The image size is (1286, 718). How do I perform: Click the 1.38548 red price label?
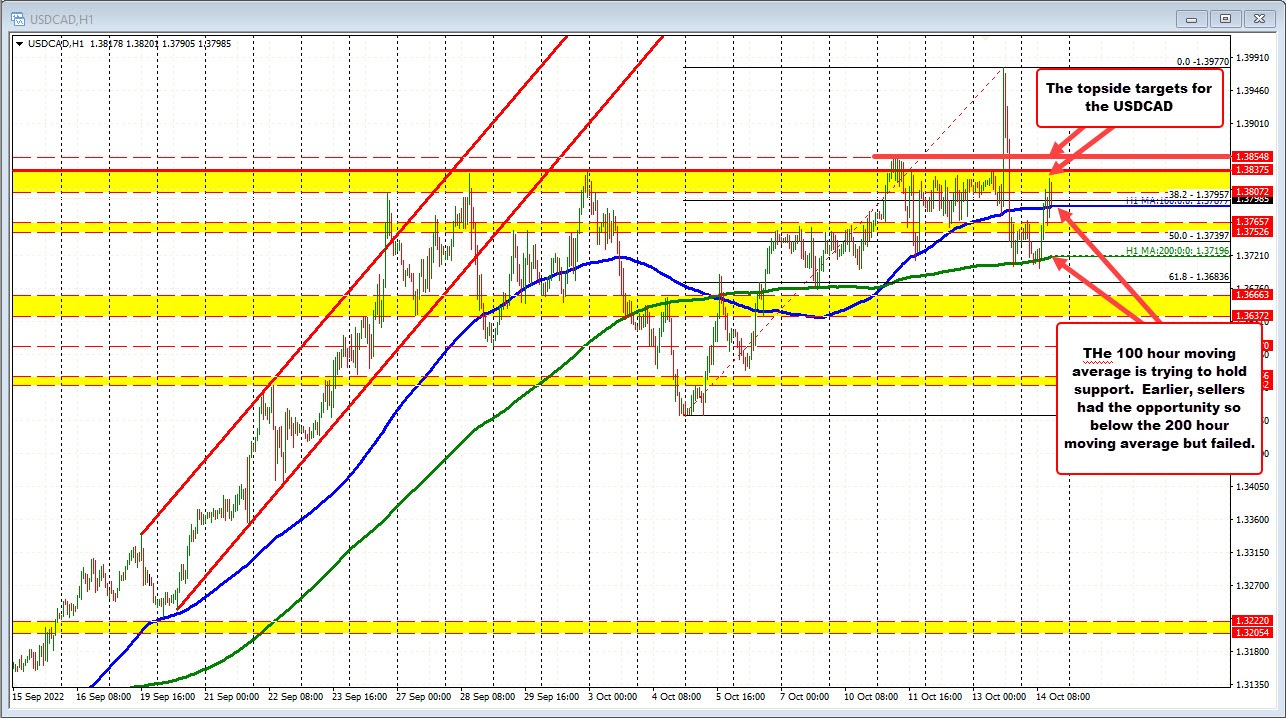[x=1251, y=157]
